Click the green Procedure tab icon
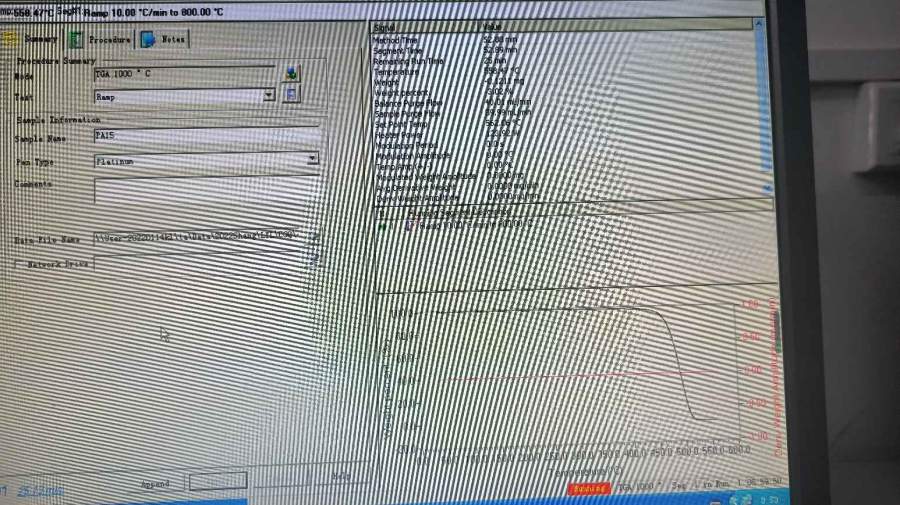Image resolution: width=900 pixels, height=505 pixels. pos(75,40)
